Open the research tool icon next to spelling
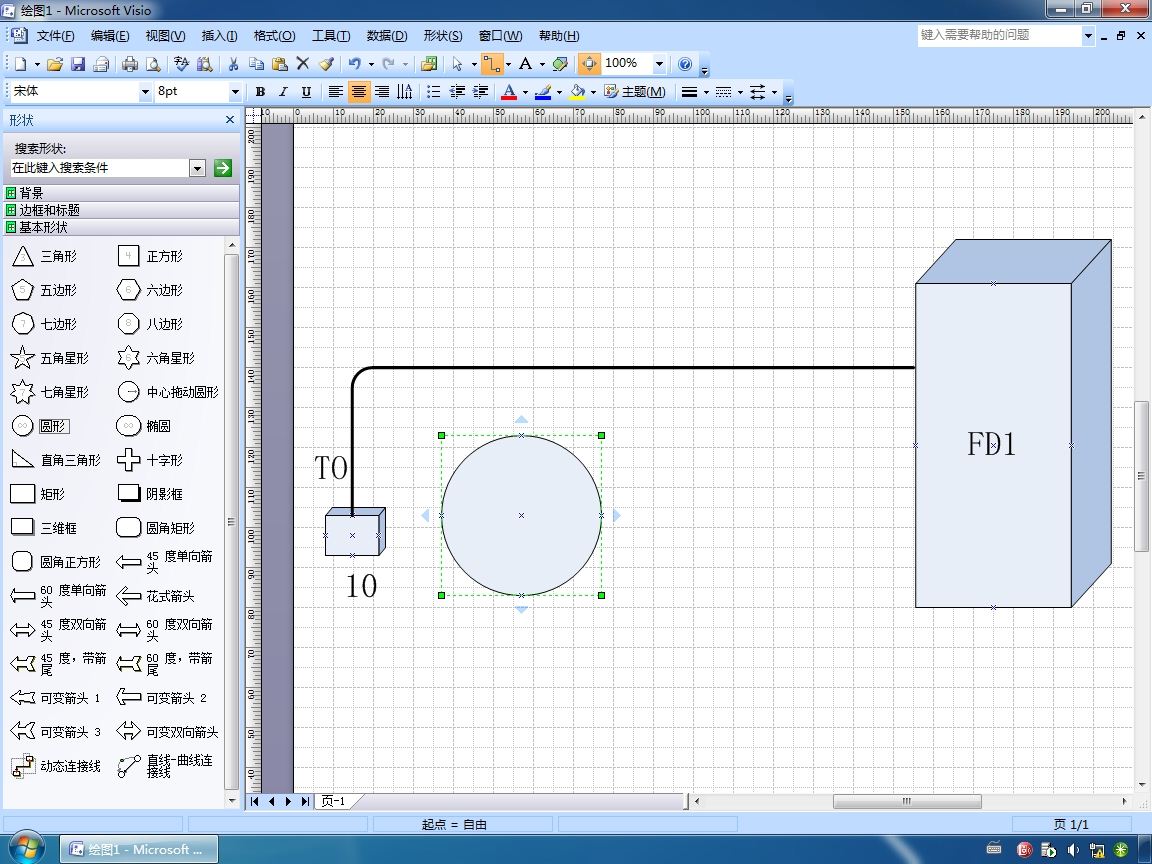The height and width of the screenshot is (864, 1152). point(204,64)
